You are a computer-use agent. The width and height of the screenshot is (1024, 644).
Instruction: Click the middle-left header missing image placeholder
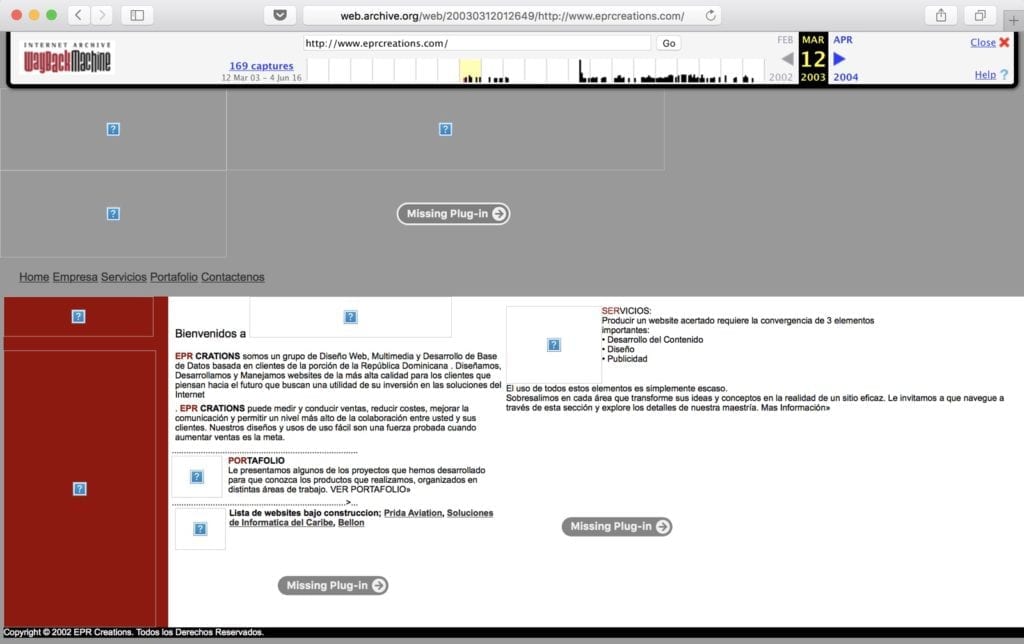click(113, 214)
